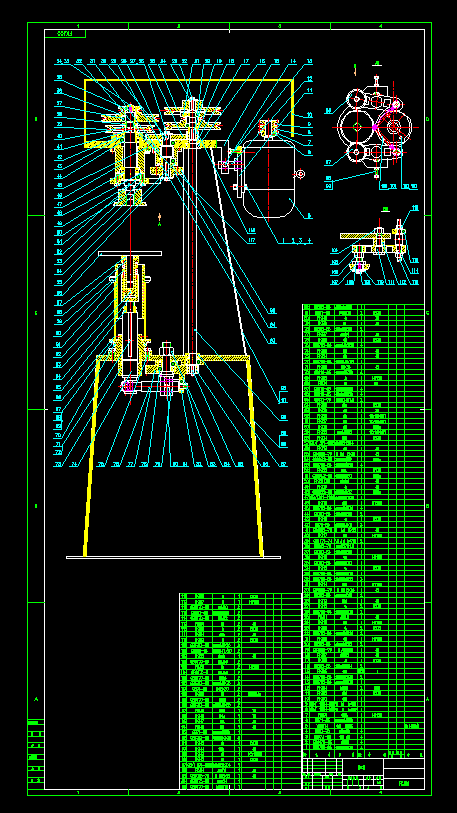457x813 pixels.
Task: Select the stacked callout 1 2 3 4 under the motor
Action: click(295, 241)
